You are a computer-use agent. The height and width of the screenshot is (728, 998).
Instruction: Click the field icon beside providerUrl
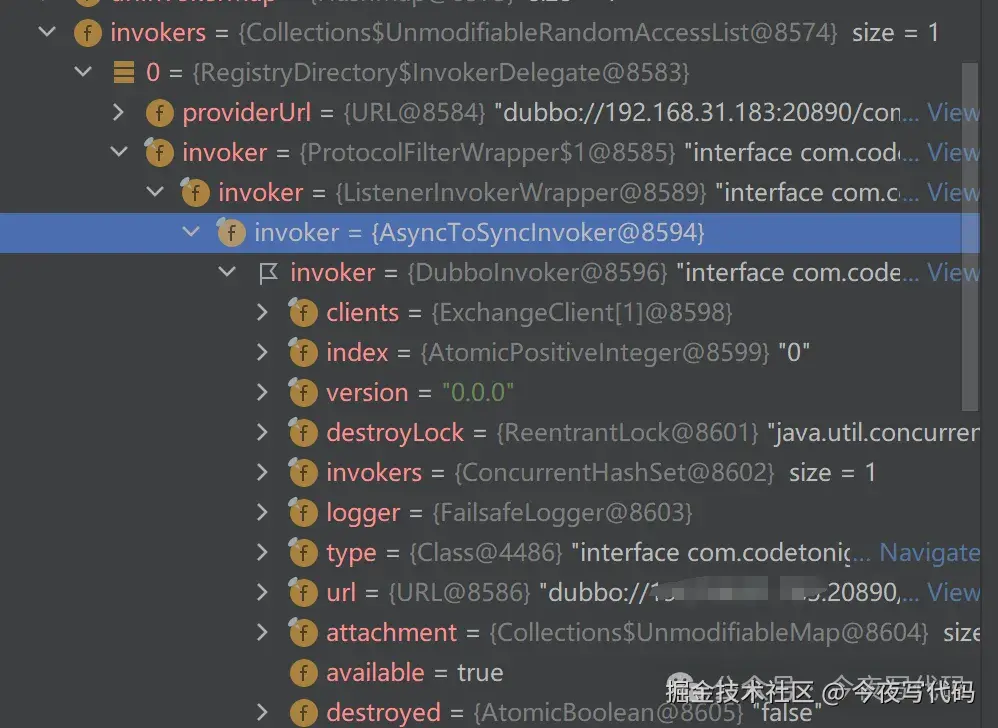coord(160,113)
